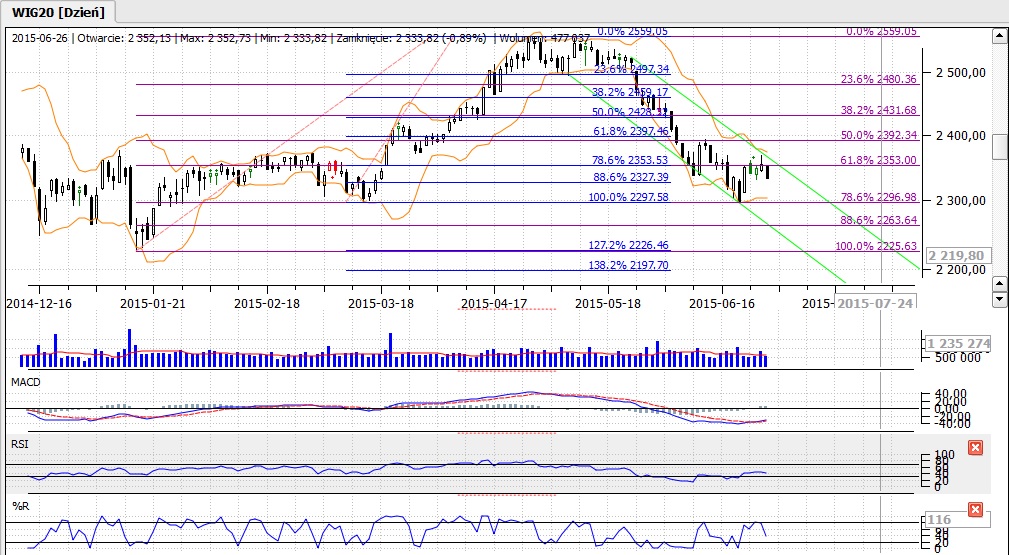Click the Zamknięcie 2 333,82 (-0,89%) header value
The width and height of the screenshot is (1009, 555).
[410, 39]
